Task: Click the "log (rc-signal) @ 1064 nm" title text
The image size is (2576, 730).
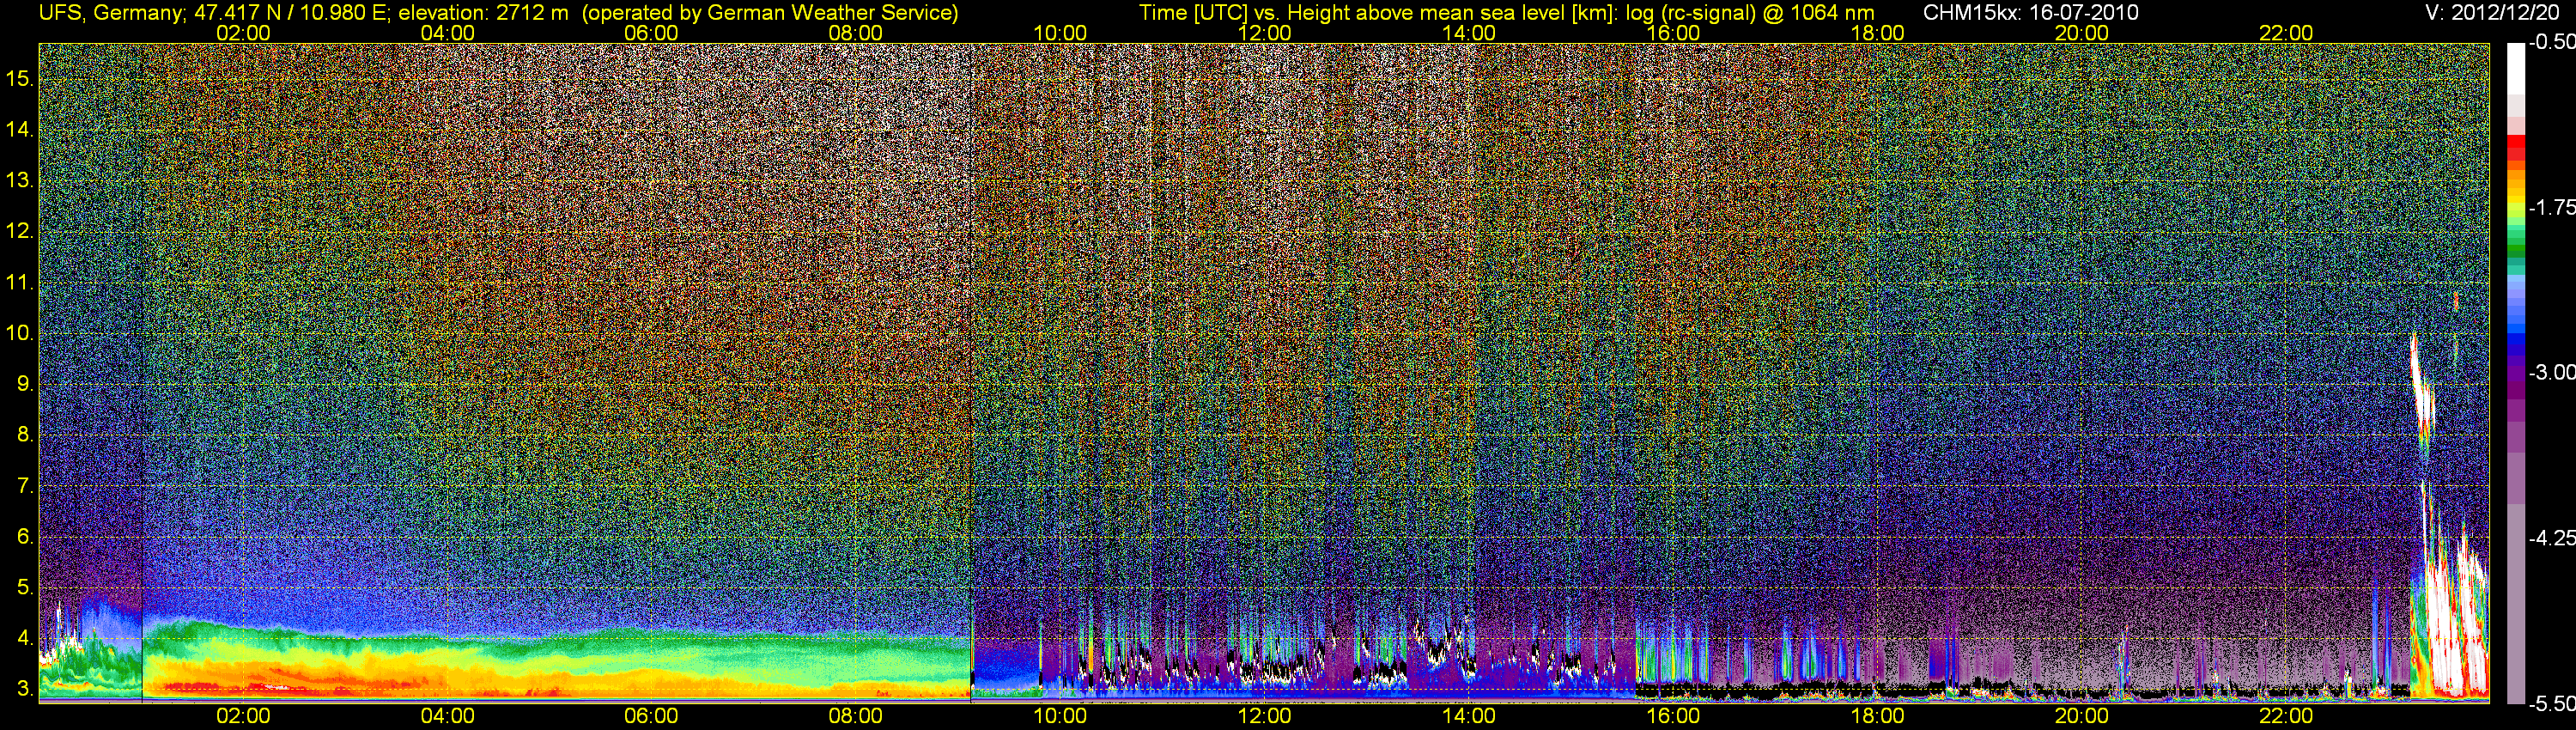Action: [1750, 13]
